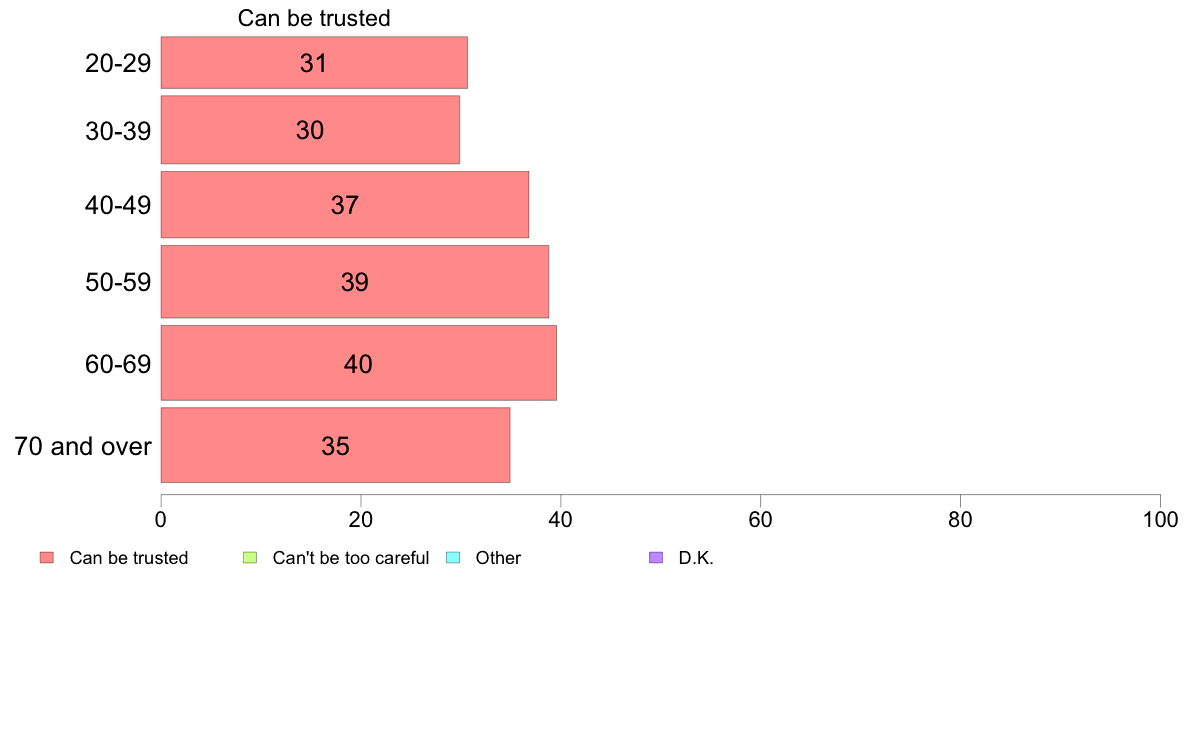Click the Can't be too careful legend text
Screen dimensions: 1188x736
click(351, 558)
